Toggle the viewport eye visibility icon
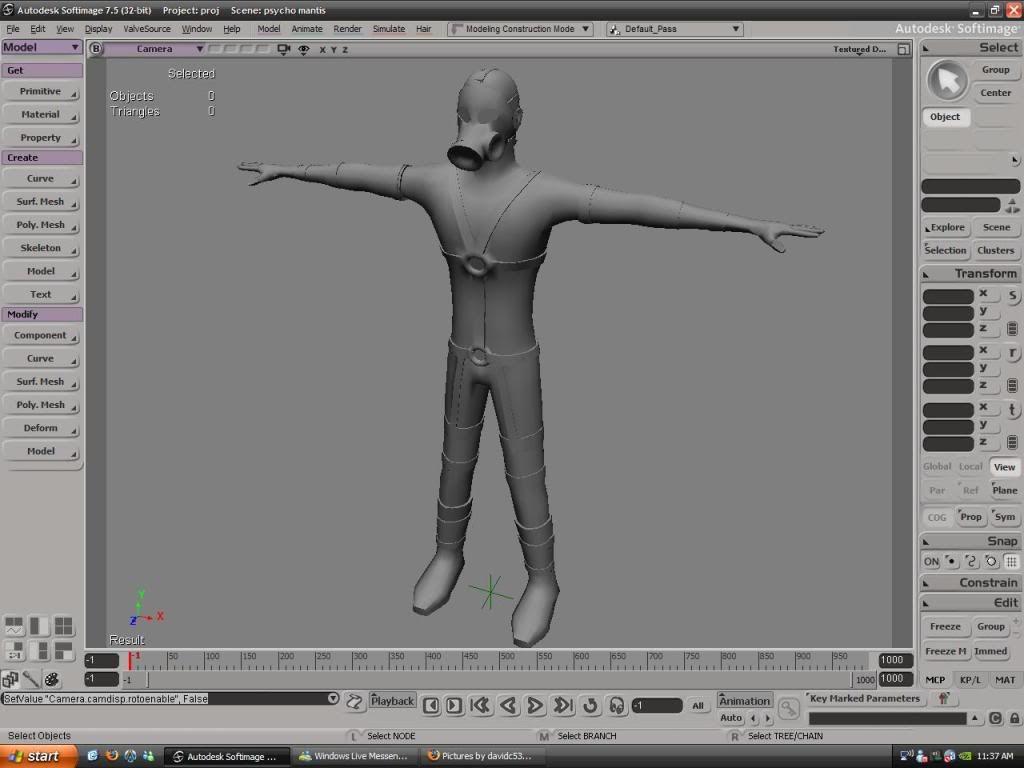Viewport: 1024px width, 768px height. click(303, 49)
